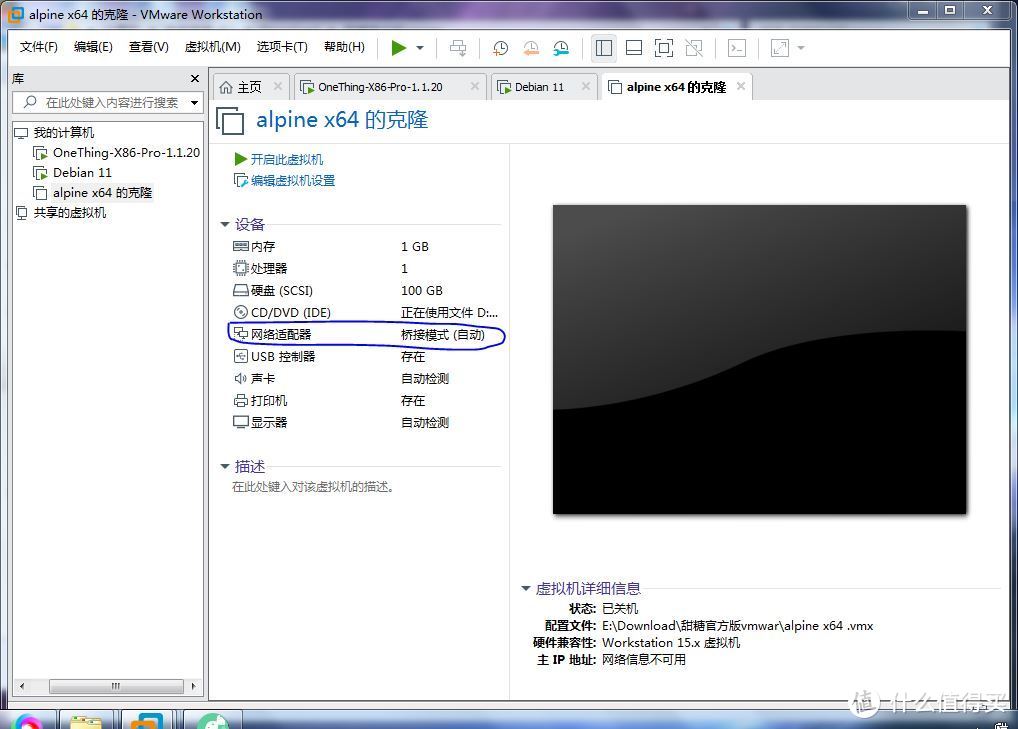Screen dimensions: 1018x729
Task: Select the 网络适配器 device entry
Action: tap(283, 334)
